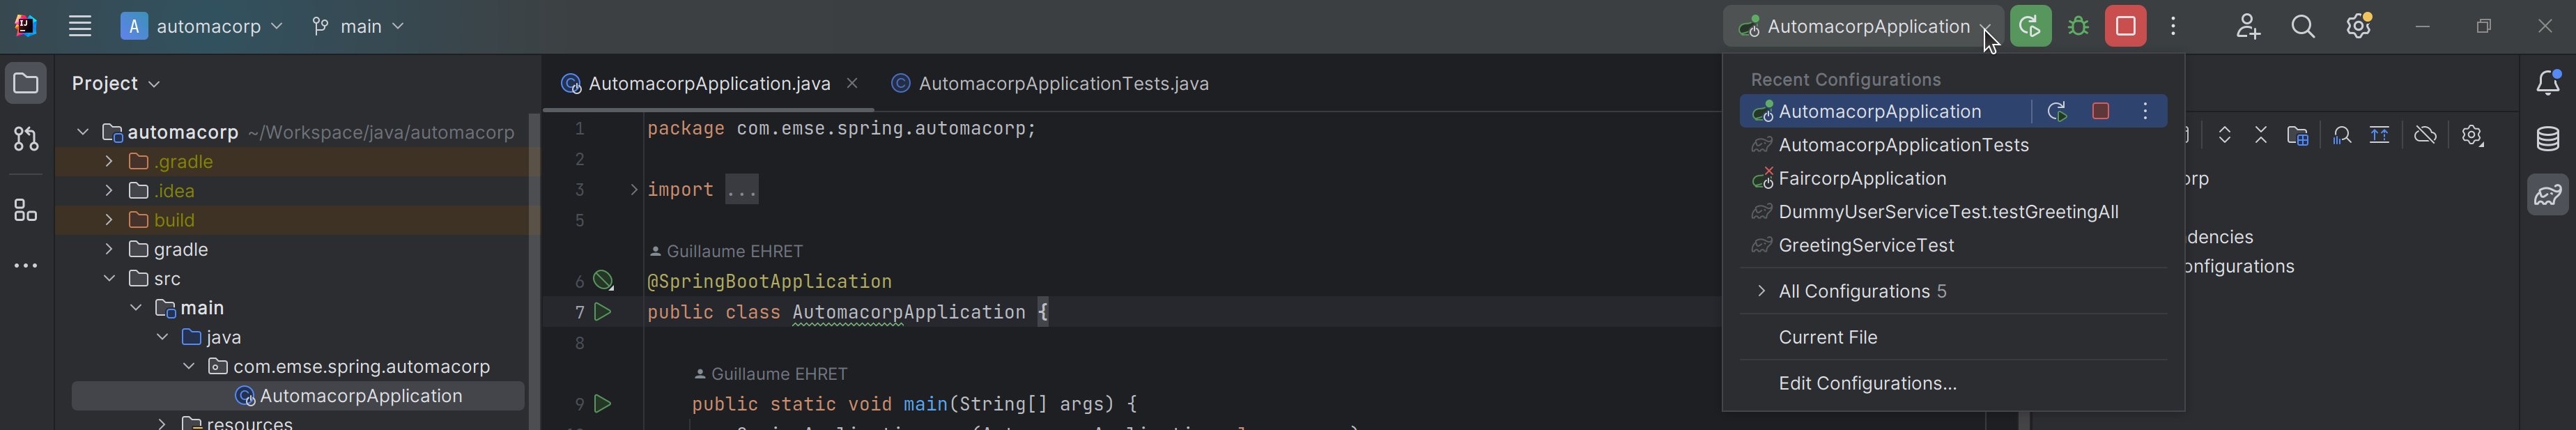Viewport: 2576px width, 430px height.
Task: Open the Project tool window folder icon
Action: [26, 83]
